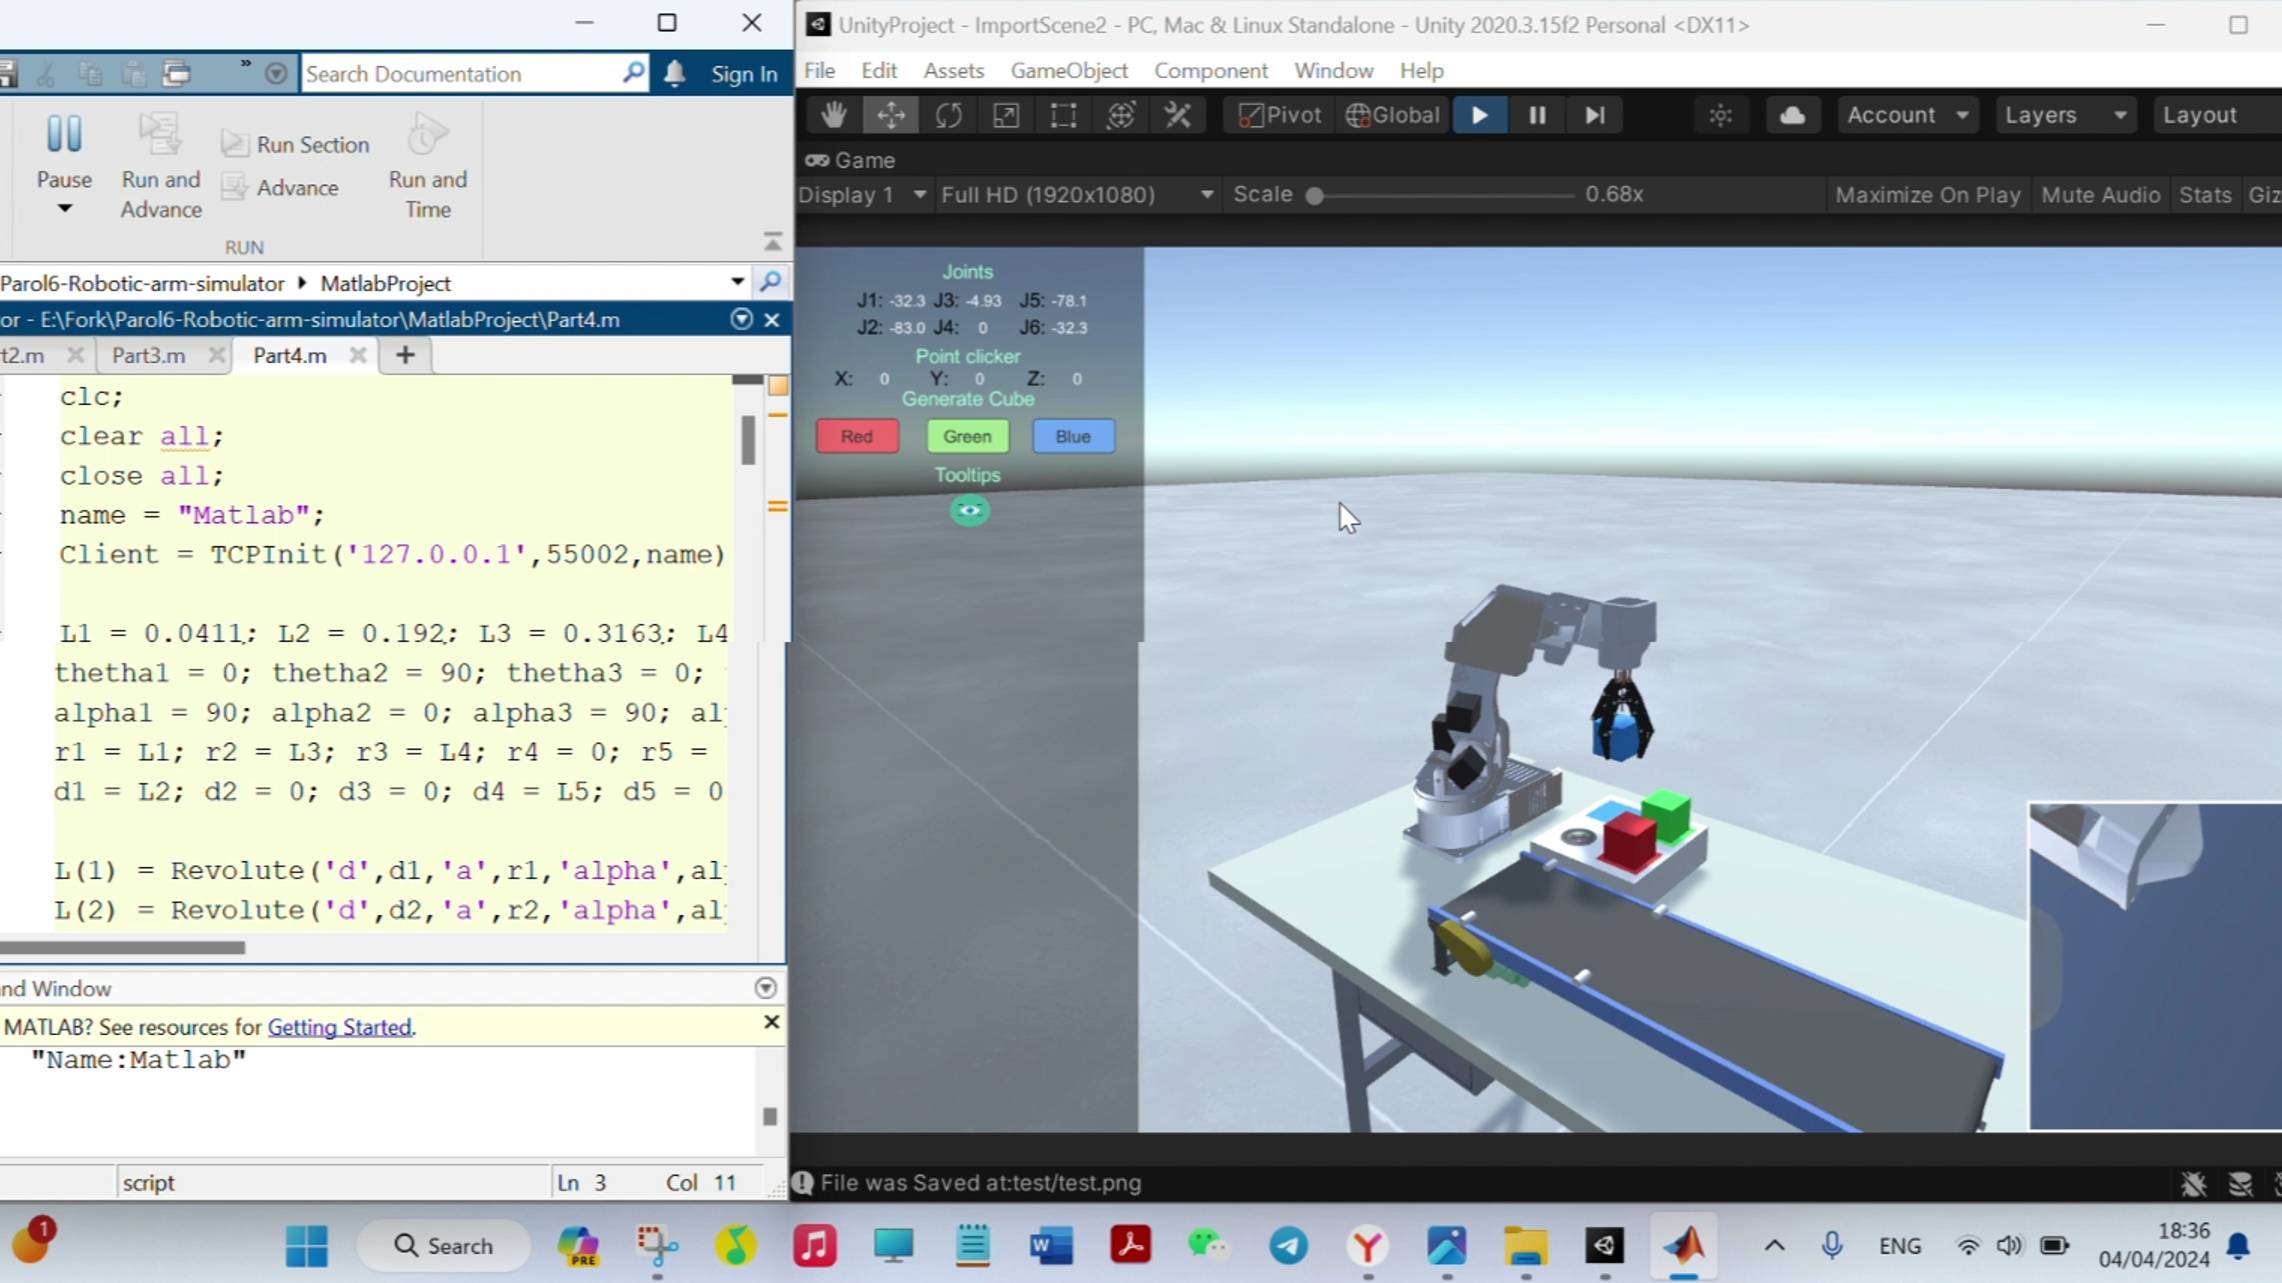Click Run and Advance in MATLAB
The image size is (2282, 1283).
tap(161, 166)
